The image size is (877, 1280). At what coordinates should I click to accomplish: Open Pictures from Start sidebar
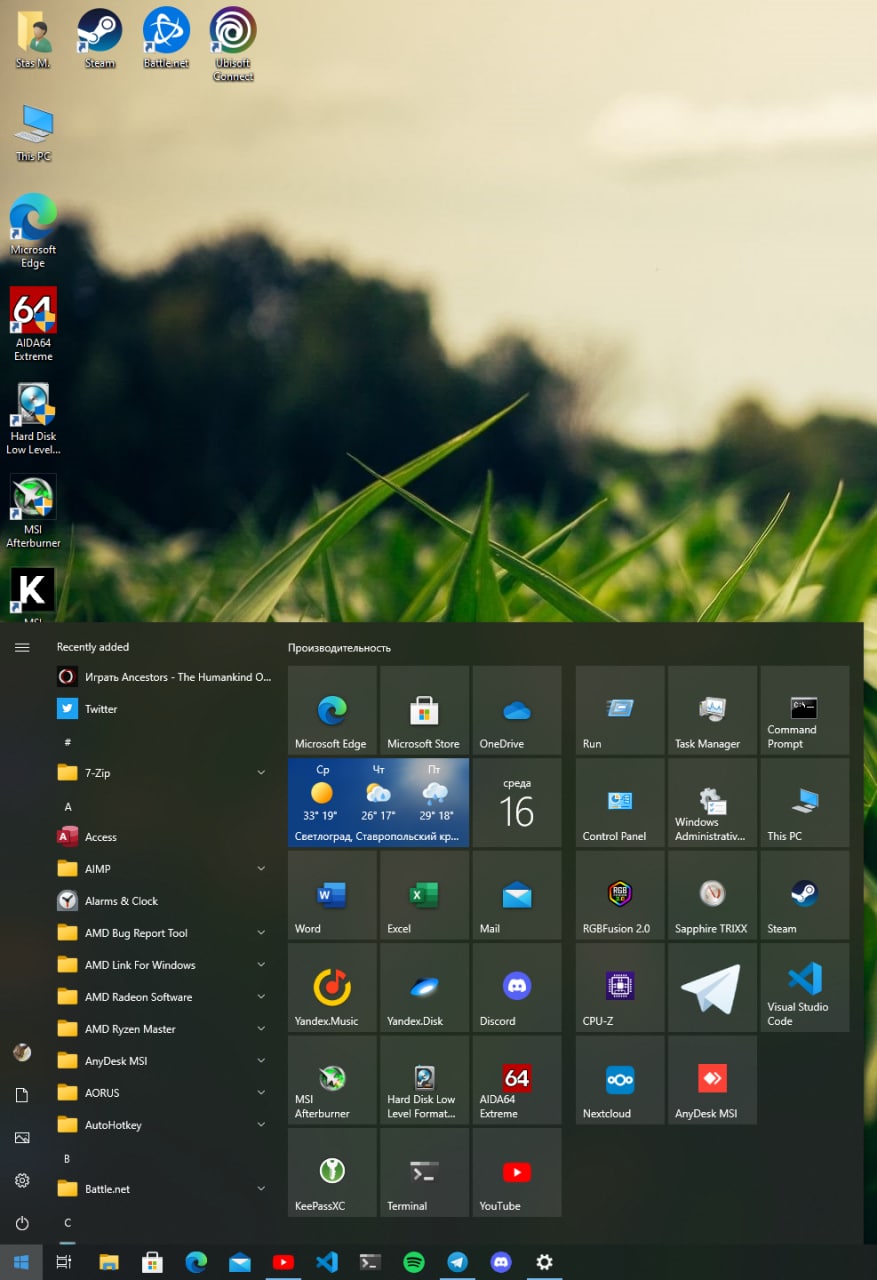coord(22,1138)
